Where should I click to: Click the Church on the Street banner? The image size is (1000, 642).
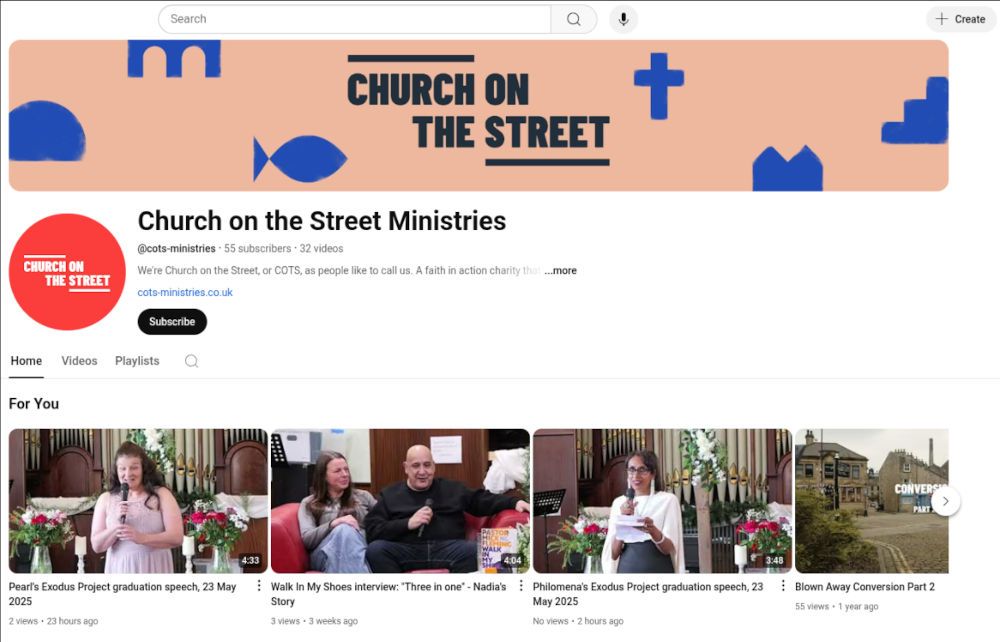click(x=478, y=115)
